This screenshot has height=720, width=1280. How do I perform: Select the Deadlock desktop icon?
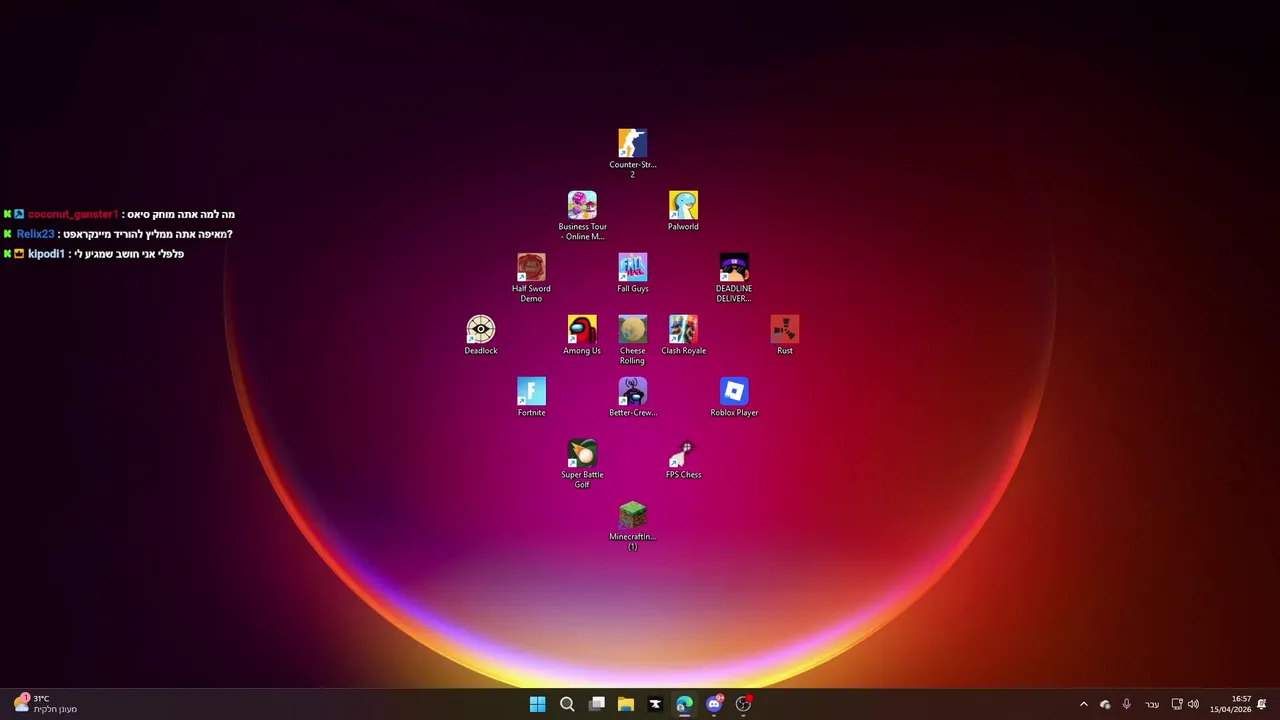(x=480, y=335)
